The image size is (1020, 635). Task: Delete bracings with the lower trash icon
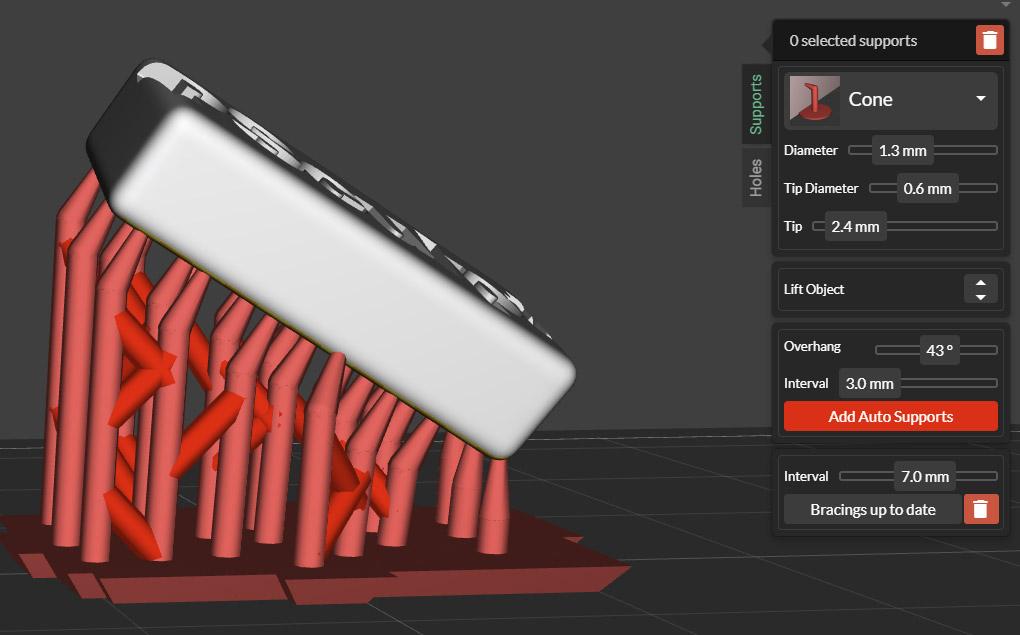981,509
